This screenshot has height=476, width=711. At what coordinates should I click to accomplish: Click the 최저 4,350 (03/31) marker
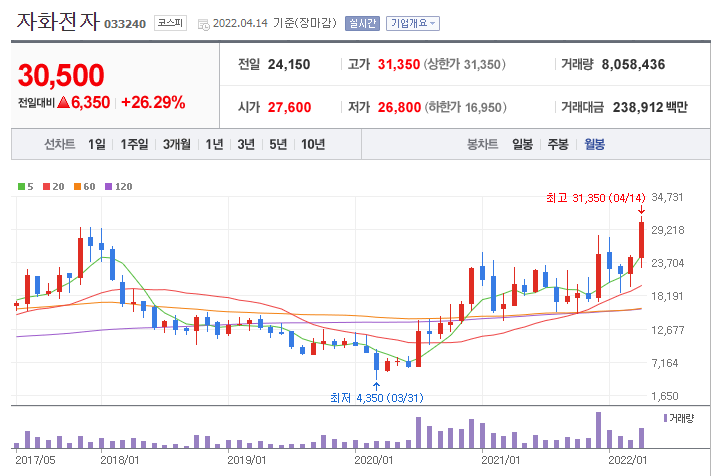click(x=377, y=398)
